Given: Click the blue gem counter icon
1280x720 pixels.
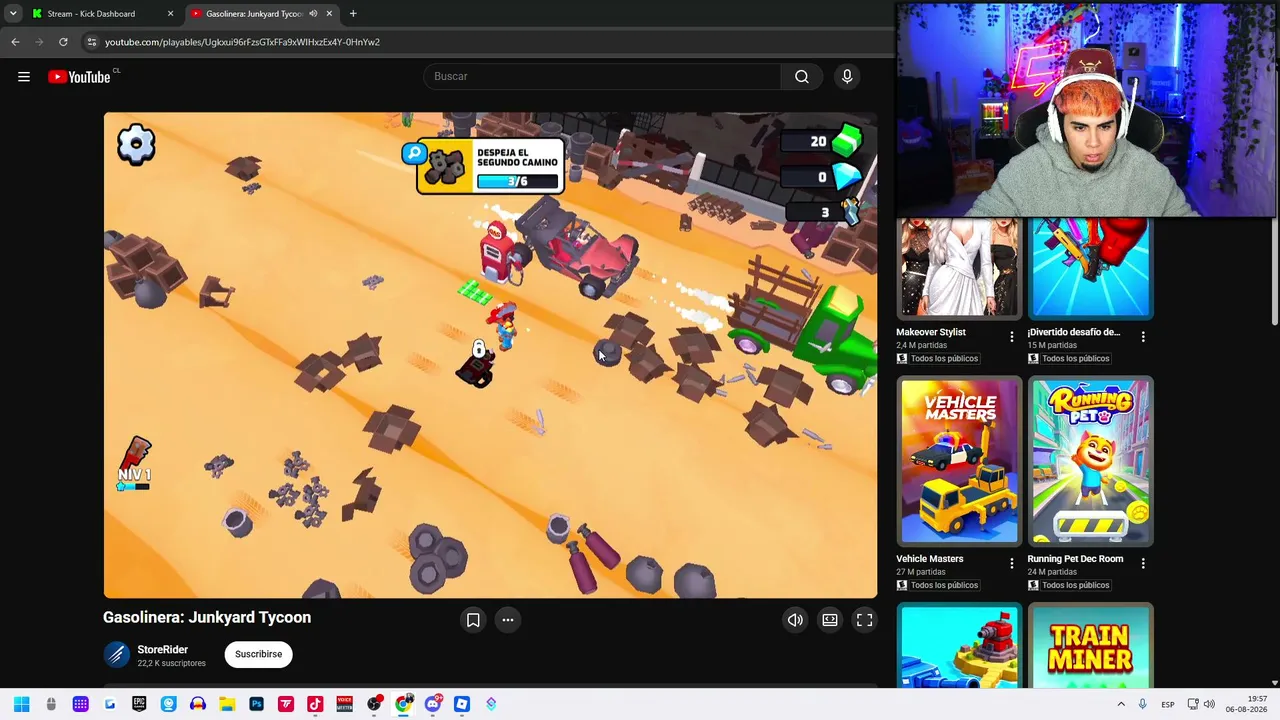Looking at the screenshot, I should tap(847, 176).
